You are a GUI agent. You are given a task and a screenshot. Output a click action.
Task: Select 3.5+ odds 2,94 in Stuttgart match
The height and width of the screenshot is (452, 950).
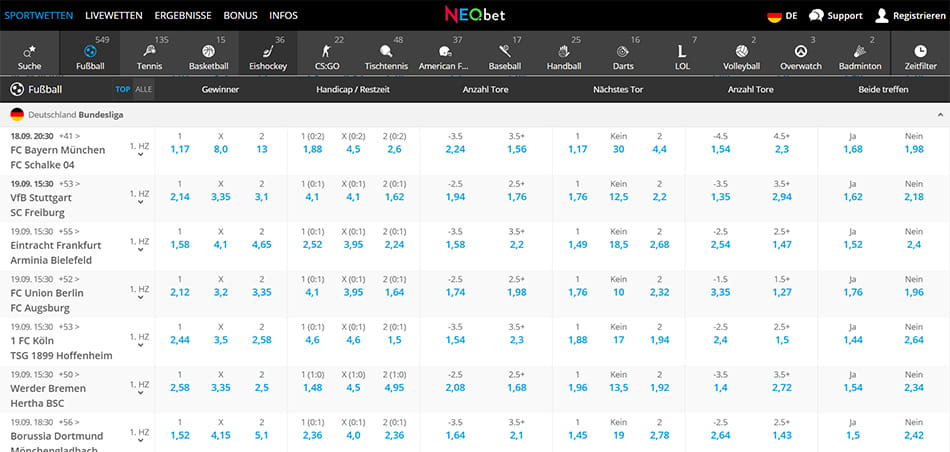[x=782, y=197]
